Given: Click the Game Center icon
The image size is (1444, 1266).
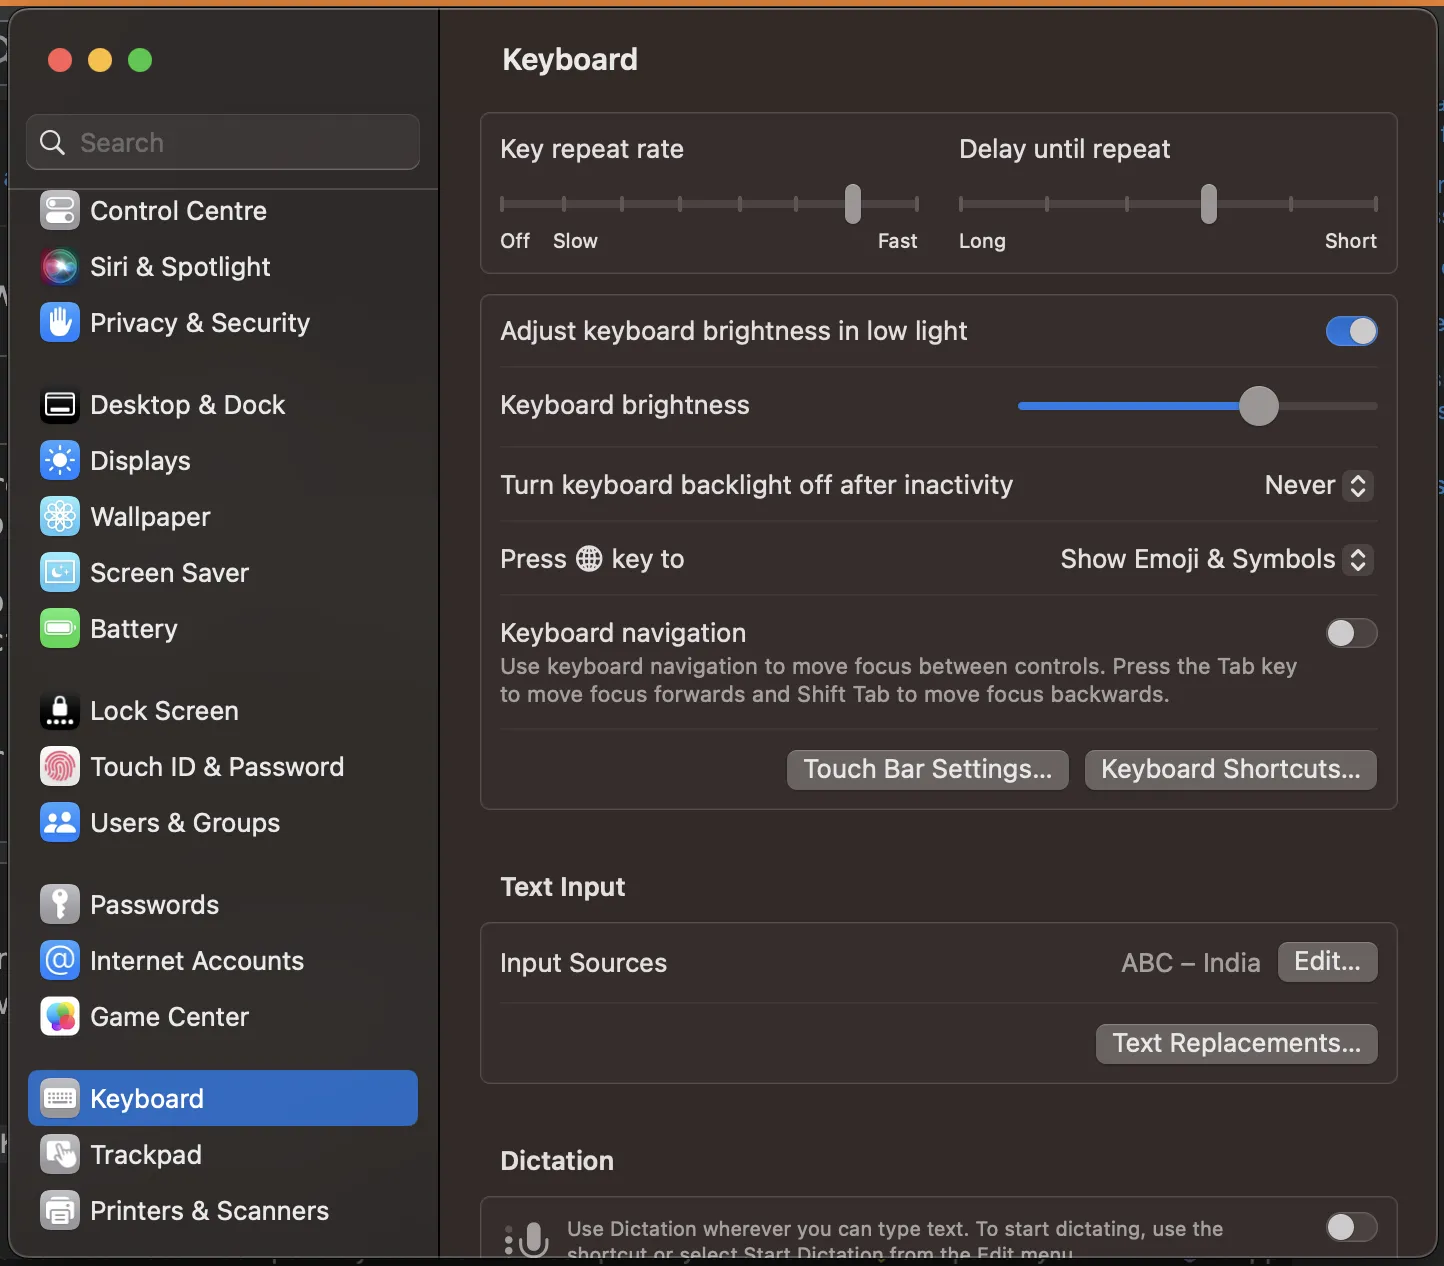Looking at the screenshot, I should 60,1017.
